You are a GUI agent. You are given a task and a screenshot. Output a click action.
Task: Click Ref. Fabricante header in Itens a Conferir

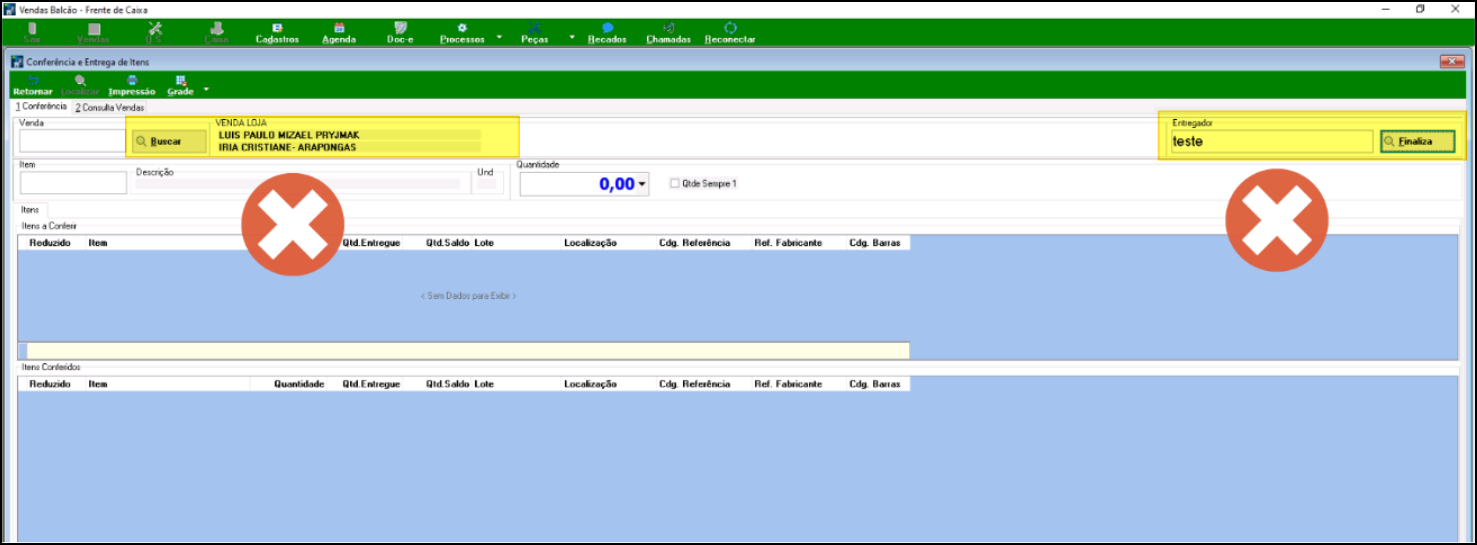[x=788, y=243]
